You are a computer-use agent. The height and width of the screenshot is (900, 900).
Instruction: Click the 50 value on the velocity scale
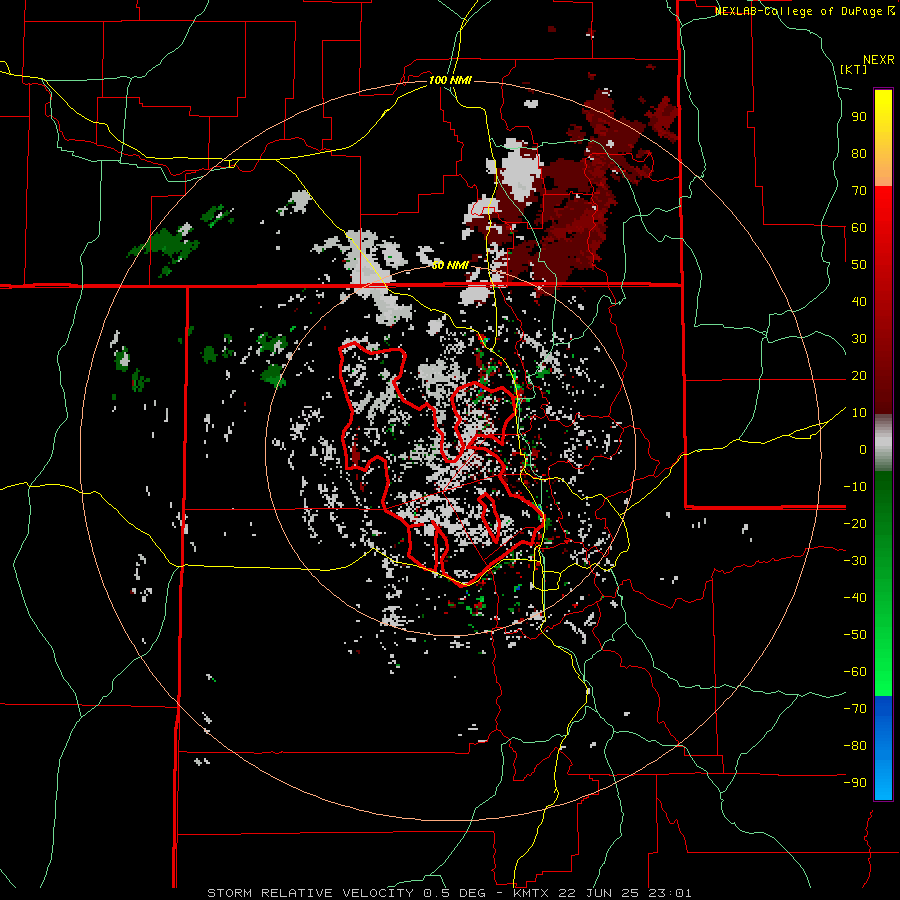click(x=859, y=265)
